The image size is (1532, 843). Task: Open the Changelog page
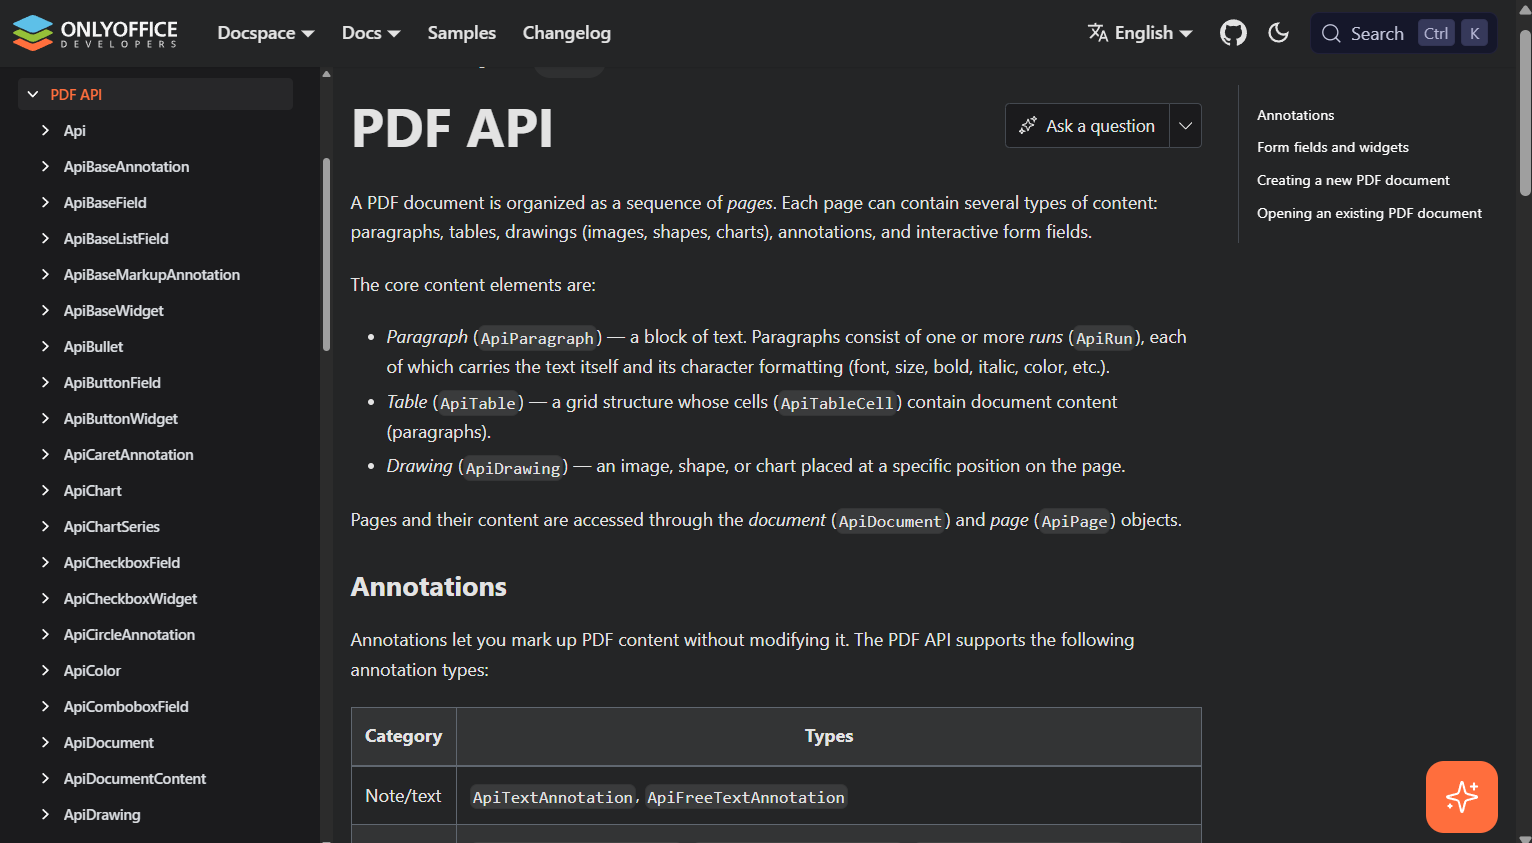566,32
